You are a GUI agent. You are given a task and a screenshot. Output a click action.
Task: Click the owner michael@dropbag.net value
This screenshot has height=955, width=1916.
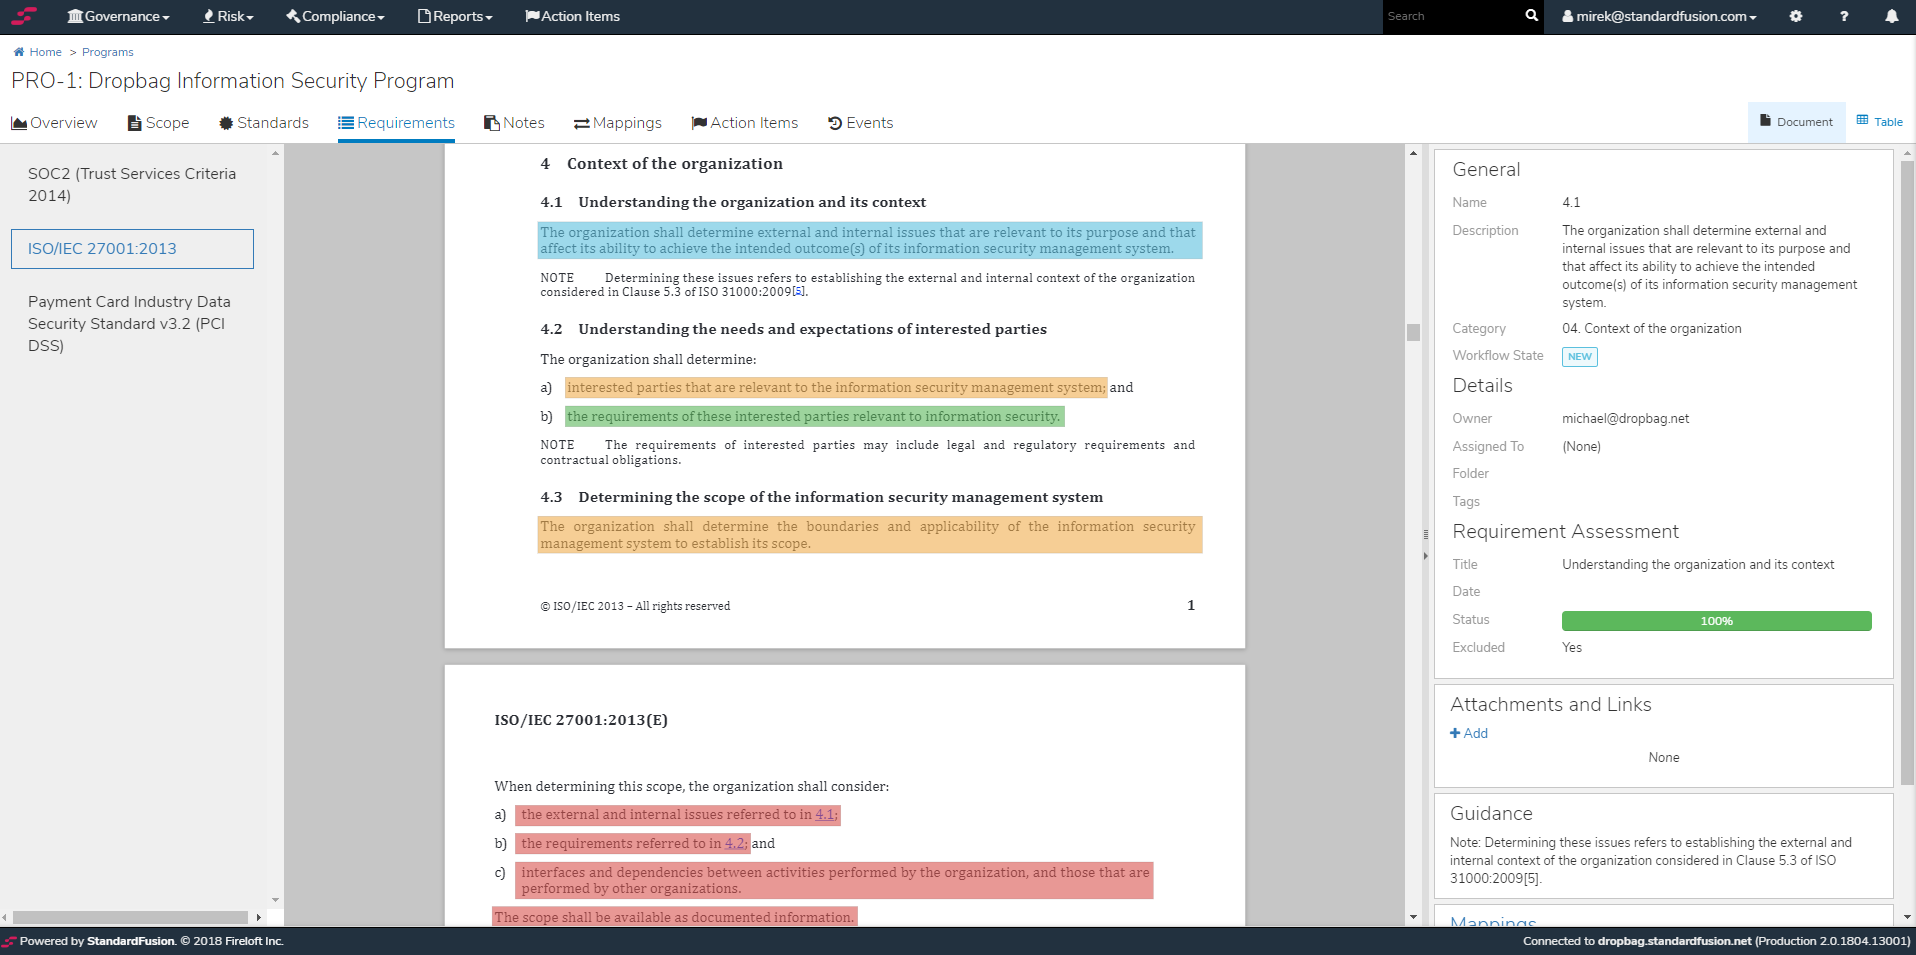(1625, 419)
